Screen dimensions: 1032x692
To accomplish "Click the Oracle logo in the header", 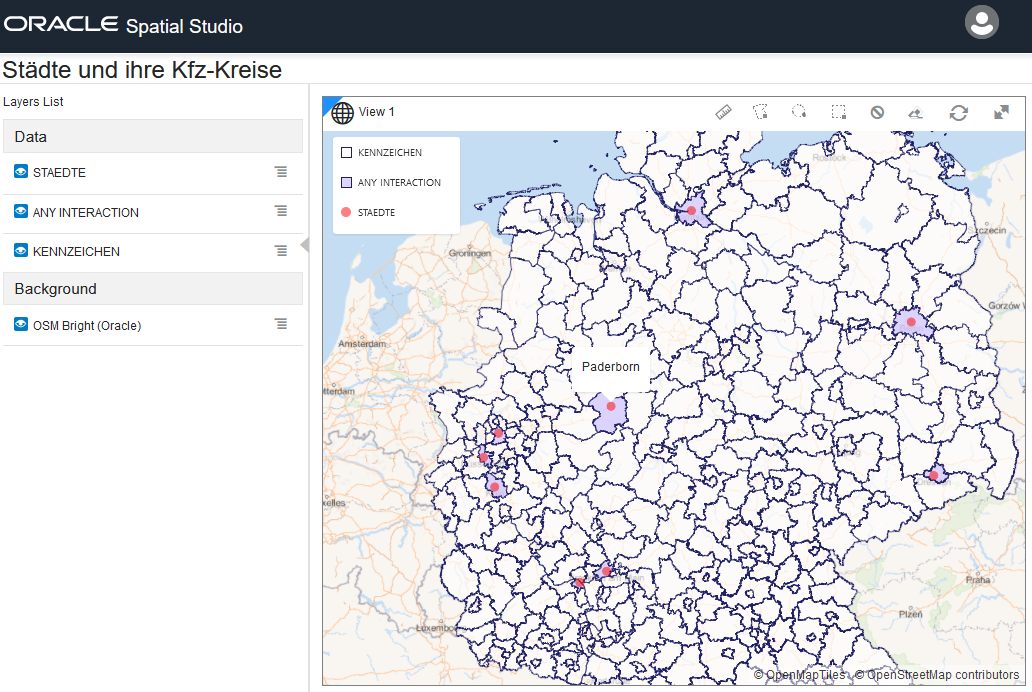I will (61, 24).
